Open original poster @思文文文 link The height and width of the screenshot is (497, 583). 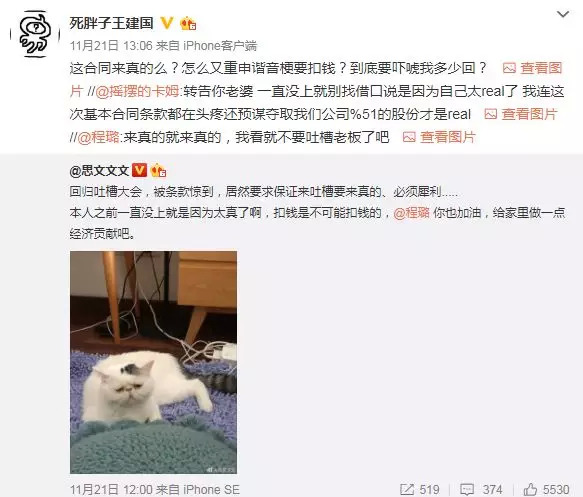tap(99, 171)
